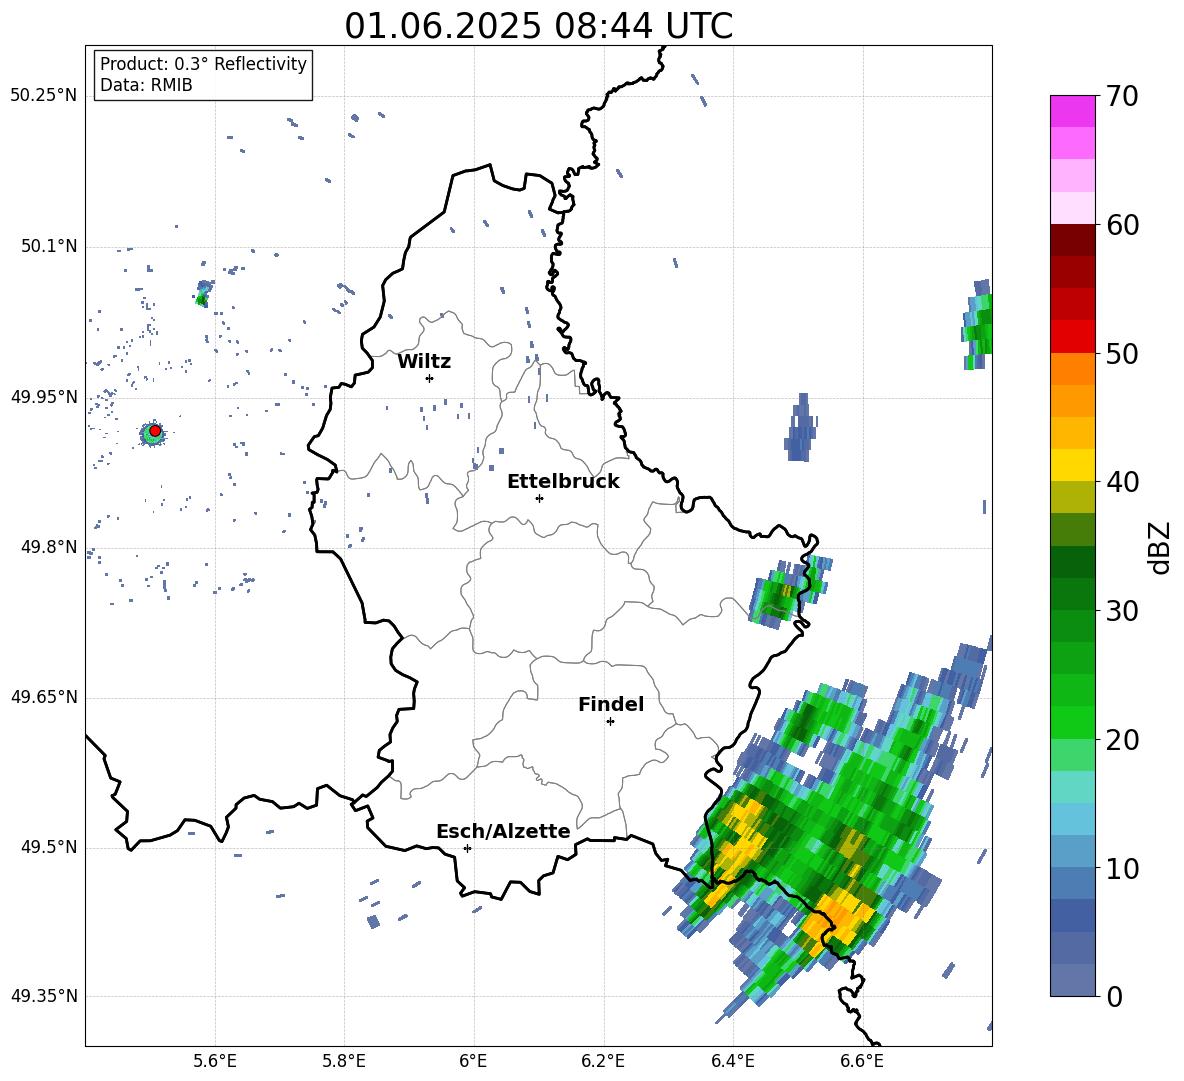Click the magenta top swatch of the colorbar
1184x1081 pixels.
[x=1072, y=111]
